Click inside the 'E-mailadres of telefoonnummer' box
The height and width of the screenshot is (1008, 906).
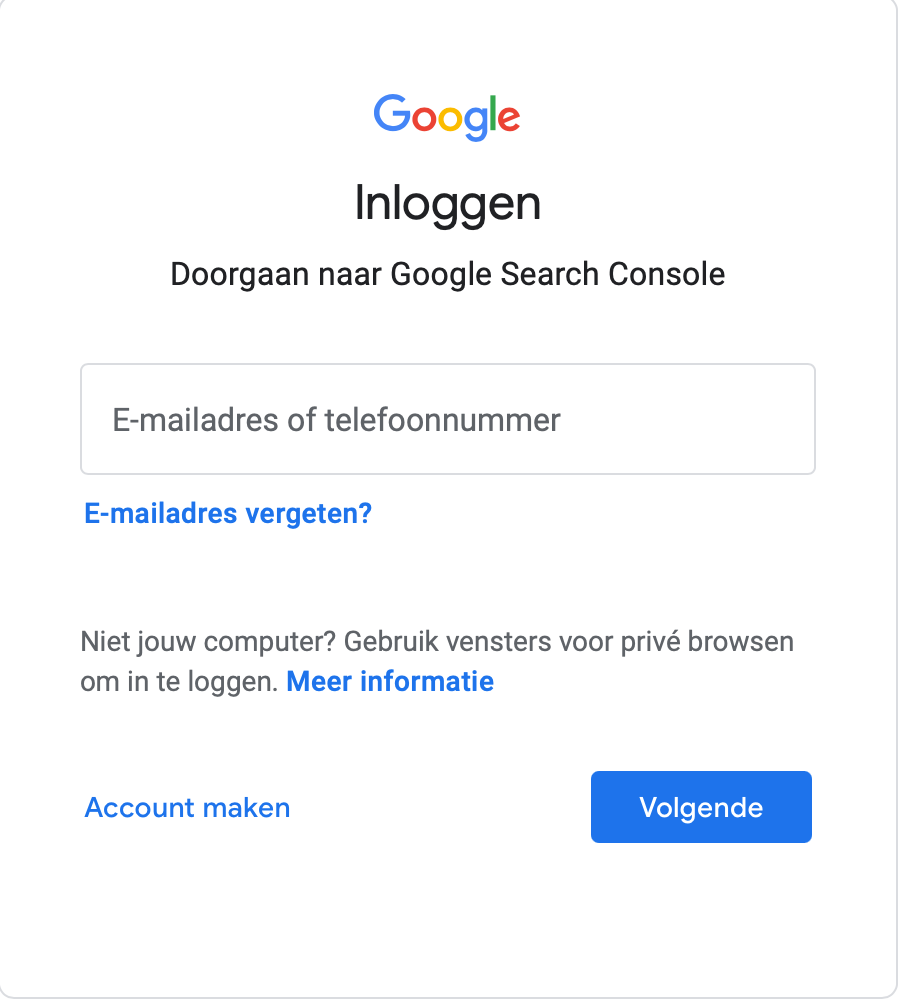pyautogui.click(x=447, y=419)
